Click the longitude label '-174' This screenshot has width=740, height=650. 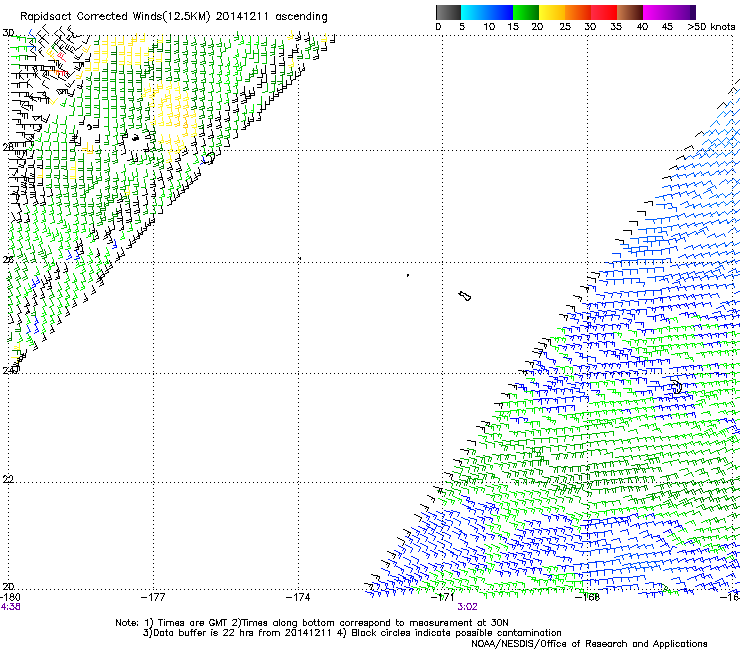[298, 597]
